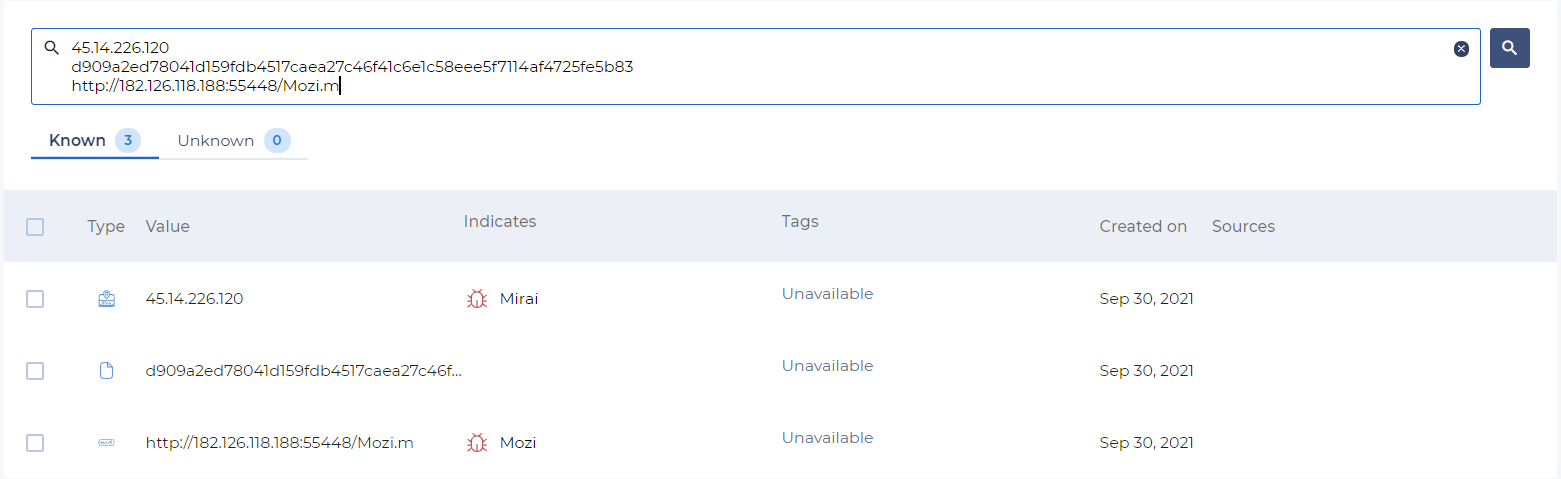Viewport: 1561px width, 479px height.
Task: Click the file hash type icon
Action: 106,371
